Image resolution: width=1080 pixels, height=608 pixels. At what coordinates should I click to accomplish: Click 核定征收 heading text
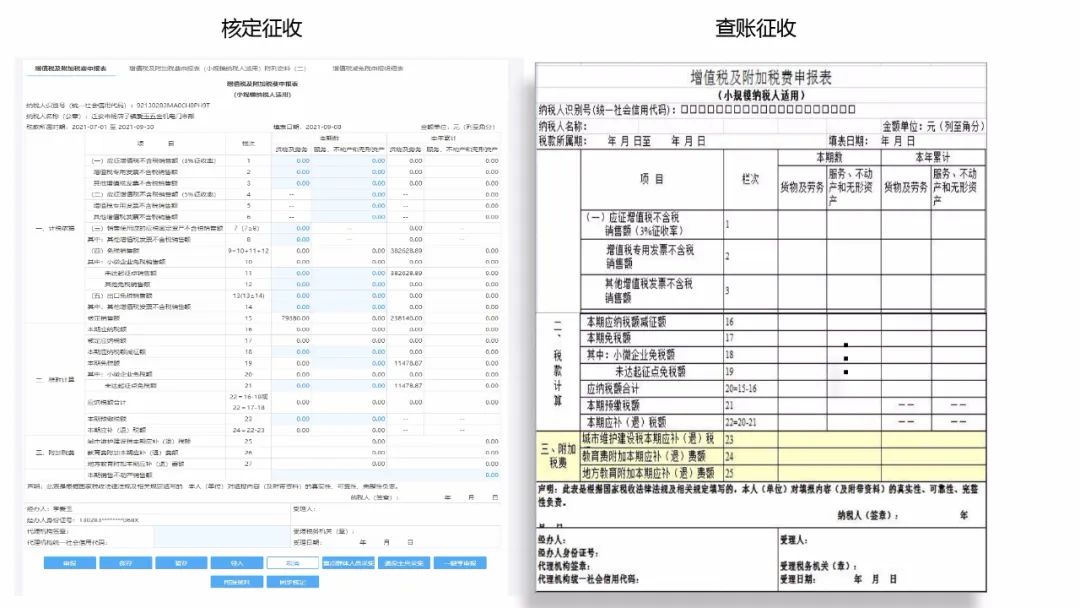coord(262,28)
